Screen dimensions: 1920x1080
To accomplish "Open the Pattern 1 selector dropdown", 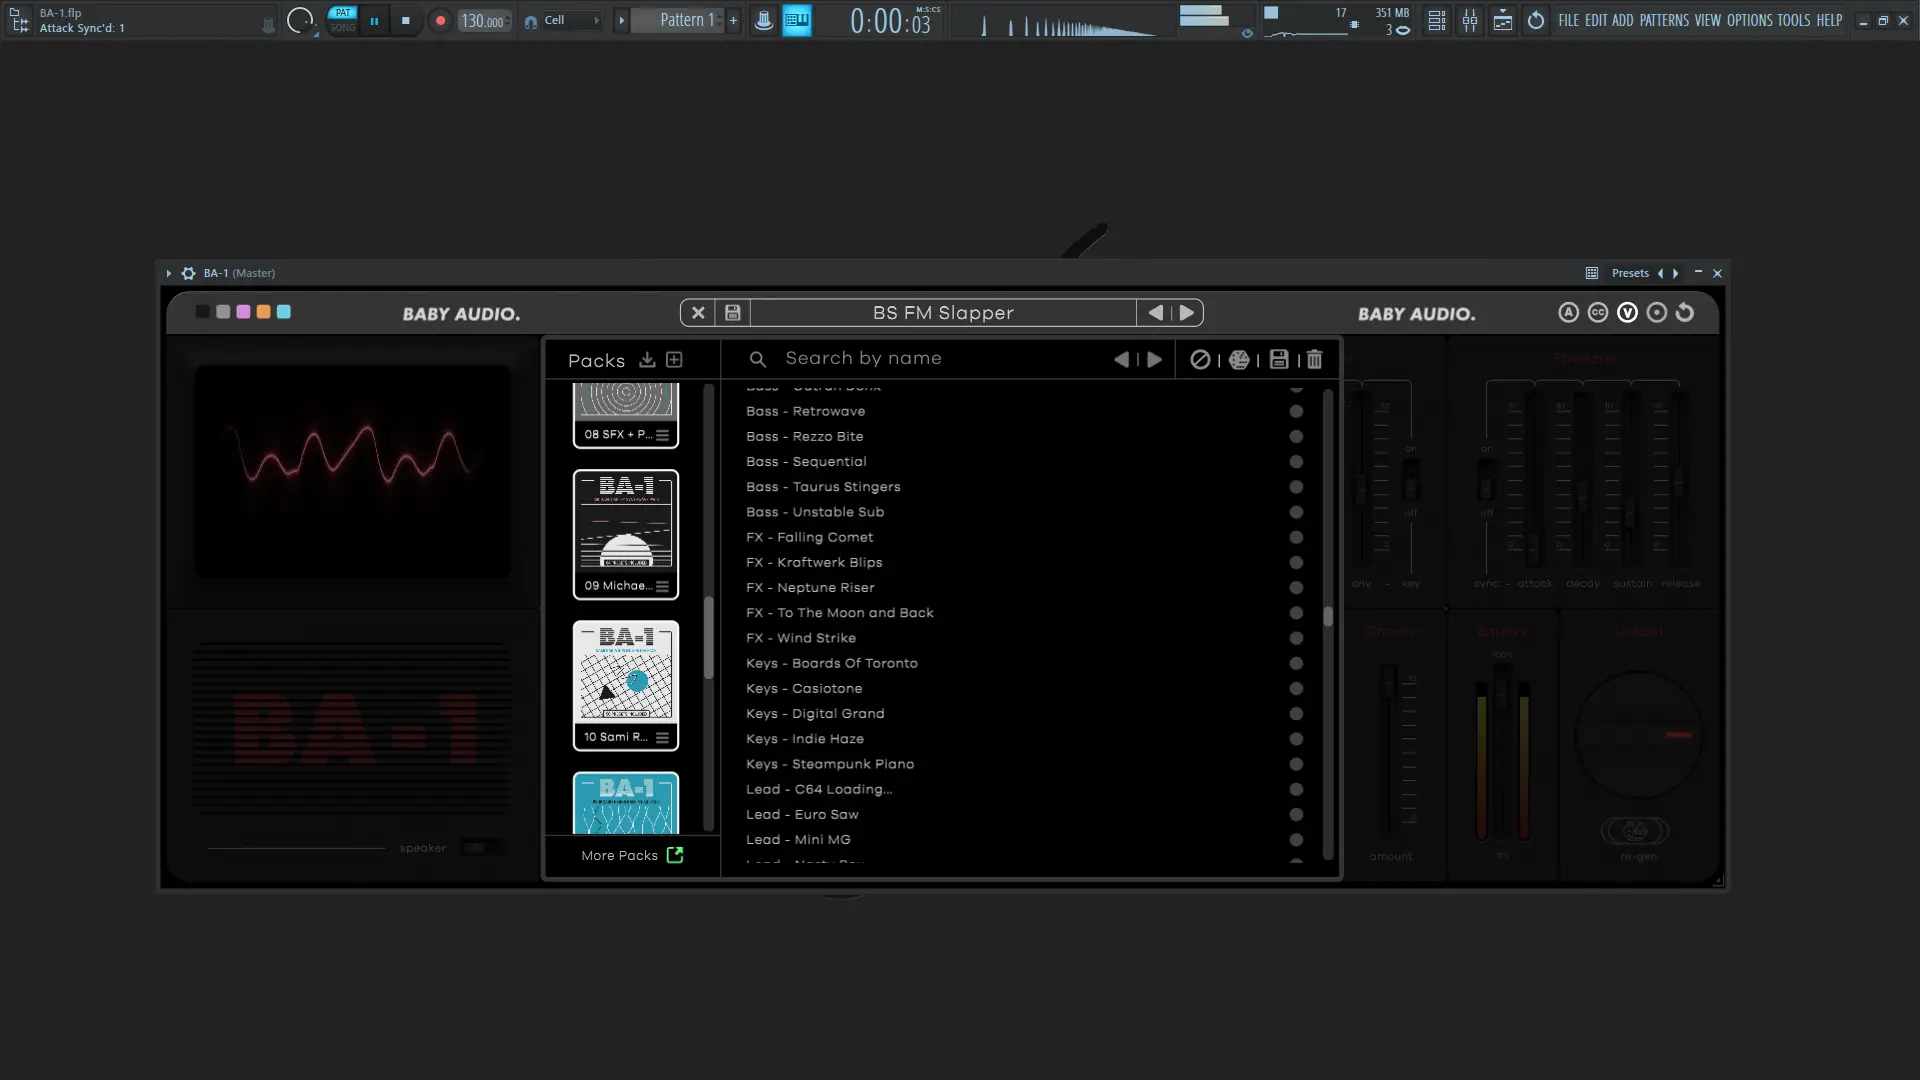I will tap(686, 20).
